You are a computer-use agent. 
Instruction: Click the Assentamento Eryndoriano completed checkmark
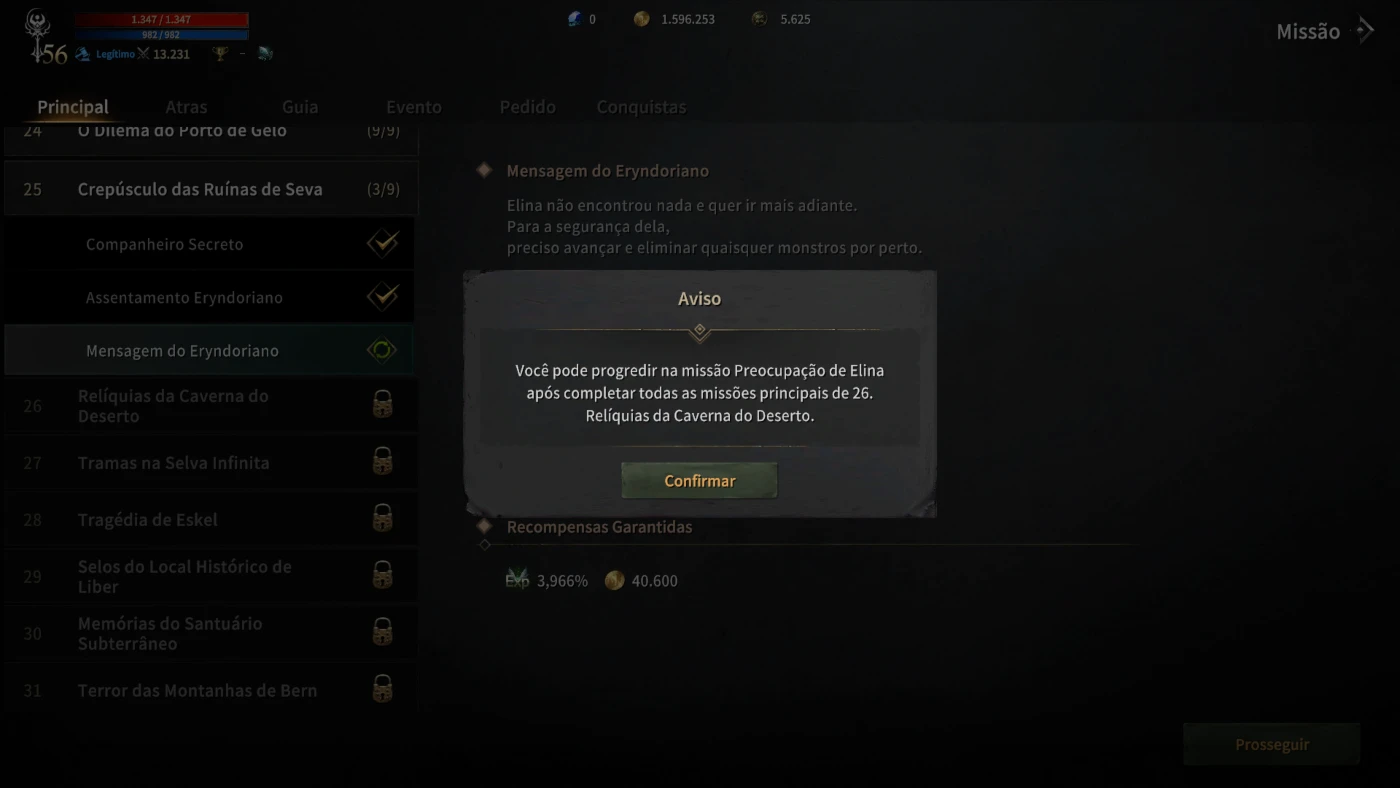point(382,296)
